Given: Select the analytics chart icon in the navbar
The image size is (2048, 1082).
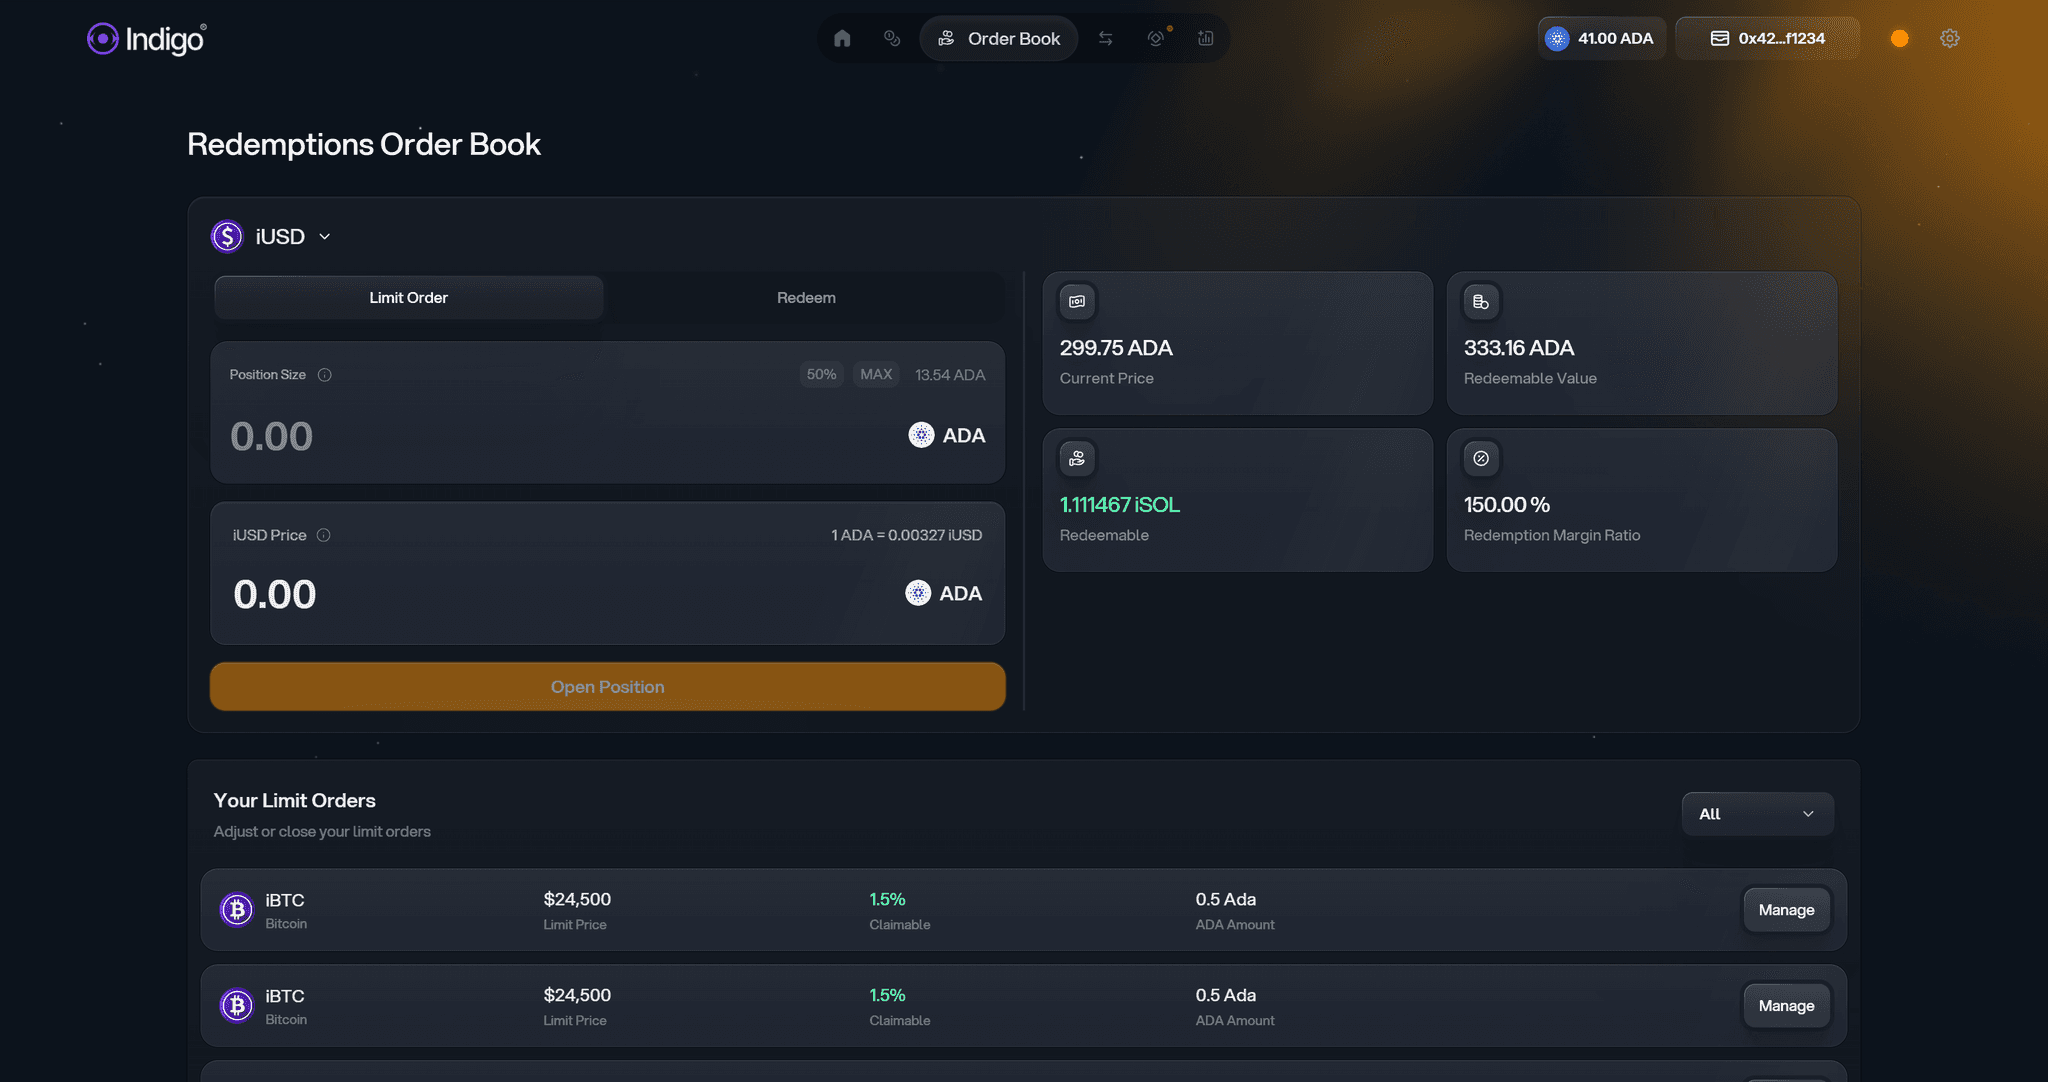Looking at the screenshot, I should pyautogui.click(x=1206, y=38).
